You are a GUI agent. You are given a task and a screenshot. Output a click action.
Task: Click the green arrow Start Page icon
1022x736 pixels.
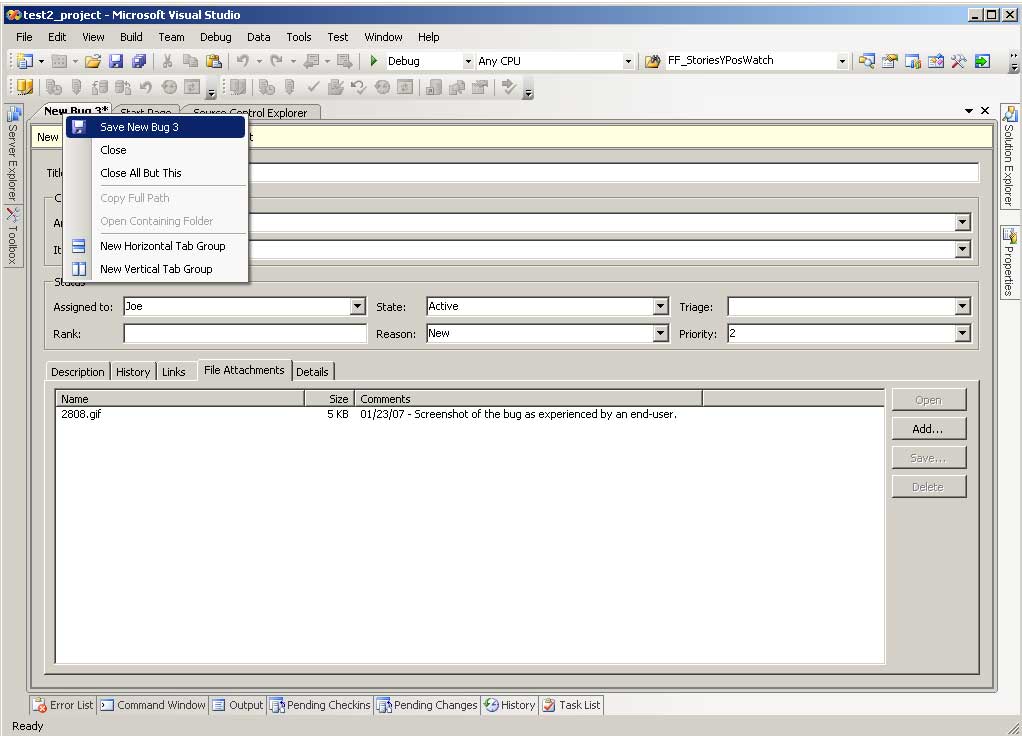click(x=982, y=61)
